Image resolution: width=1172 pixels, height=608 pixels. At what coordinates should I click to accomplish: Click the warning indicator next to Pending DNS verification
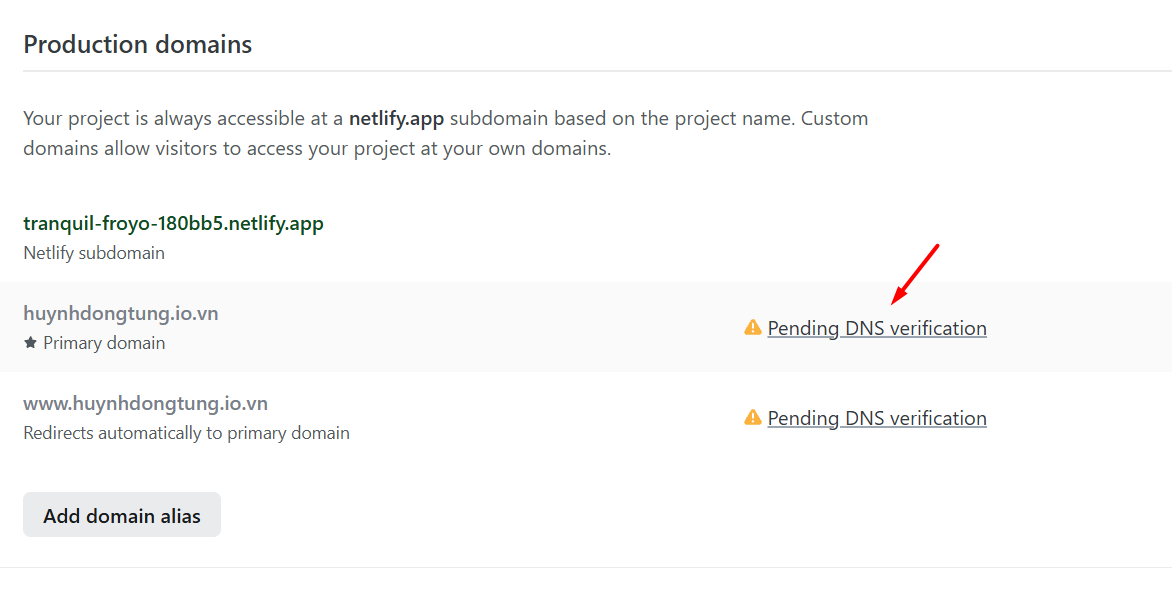(752, 327)
